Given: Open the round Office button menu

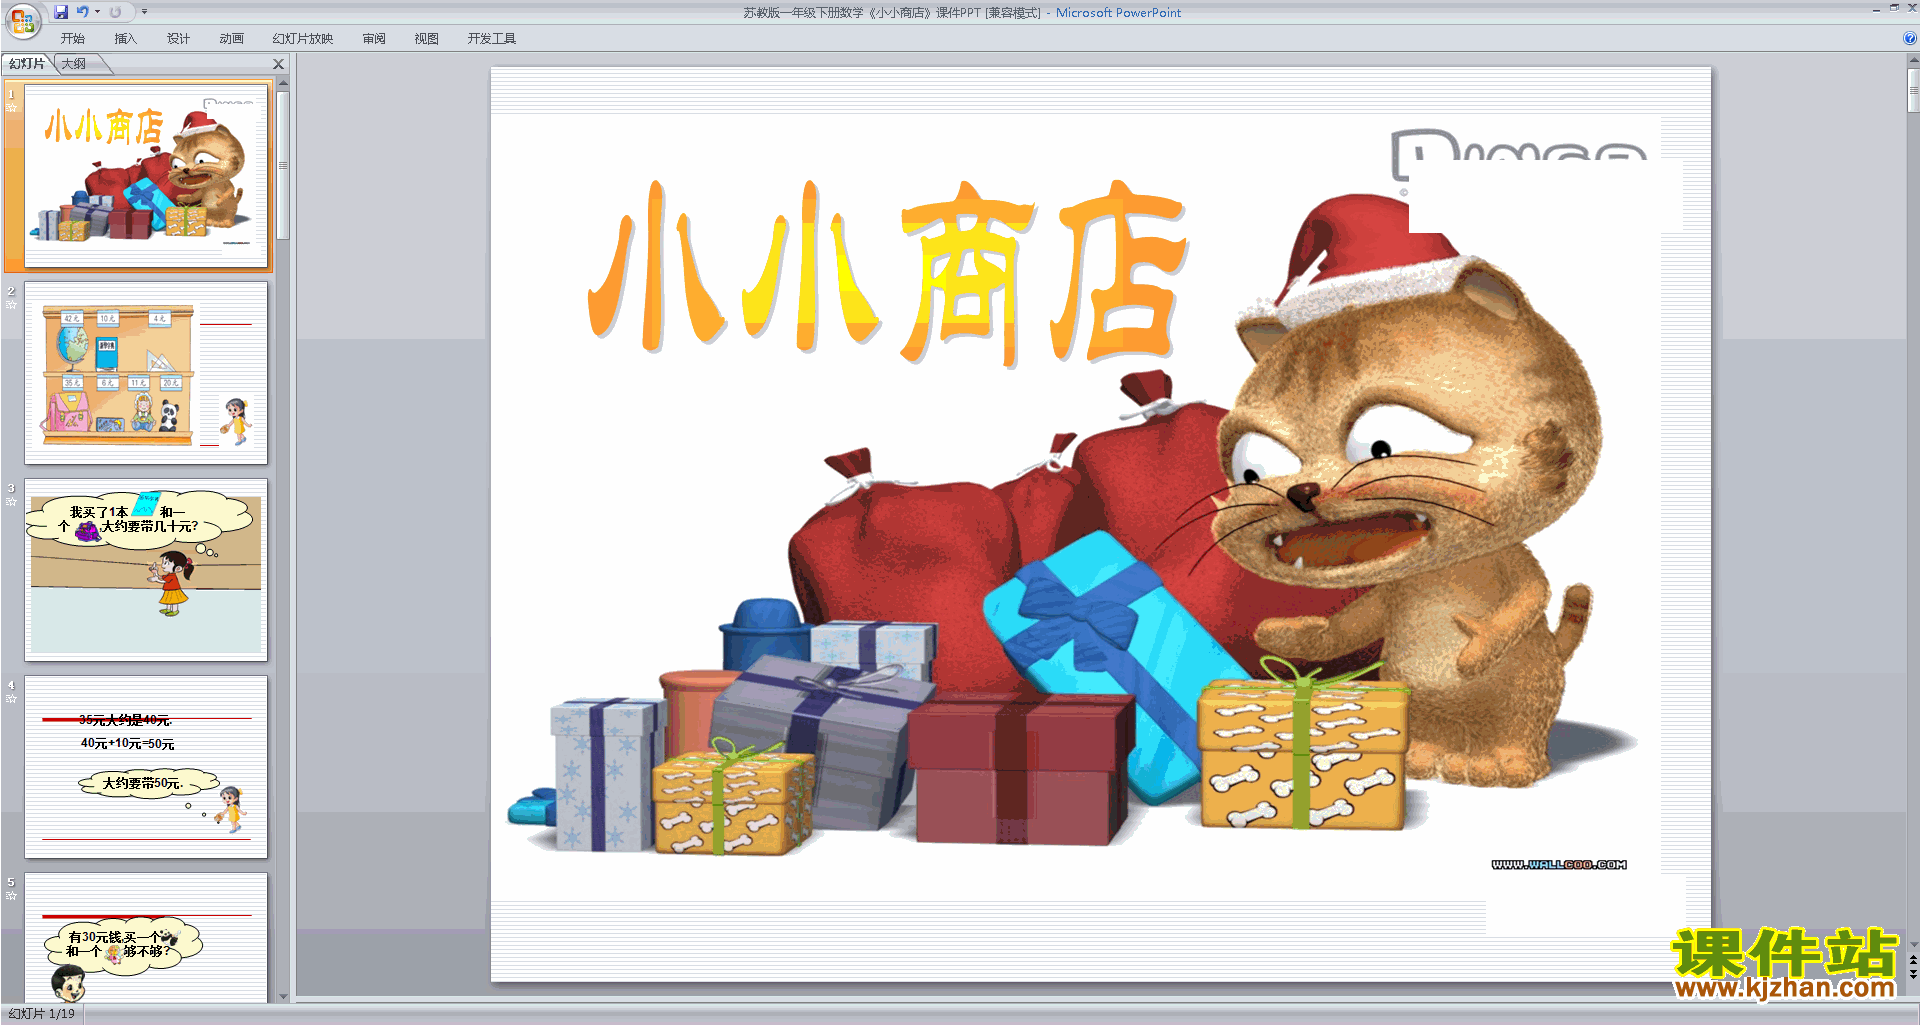Looking at the screenshot, I should point(22,21).
